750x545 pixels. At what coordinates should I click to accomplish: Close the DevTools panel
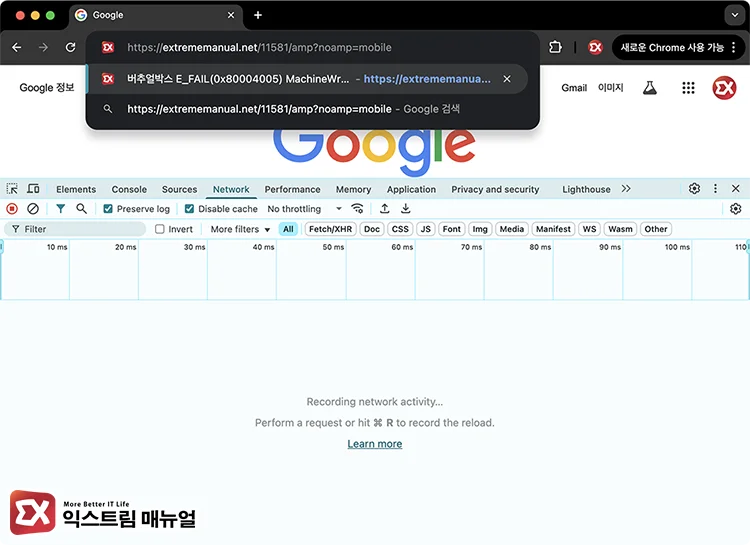pos(736,189)
